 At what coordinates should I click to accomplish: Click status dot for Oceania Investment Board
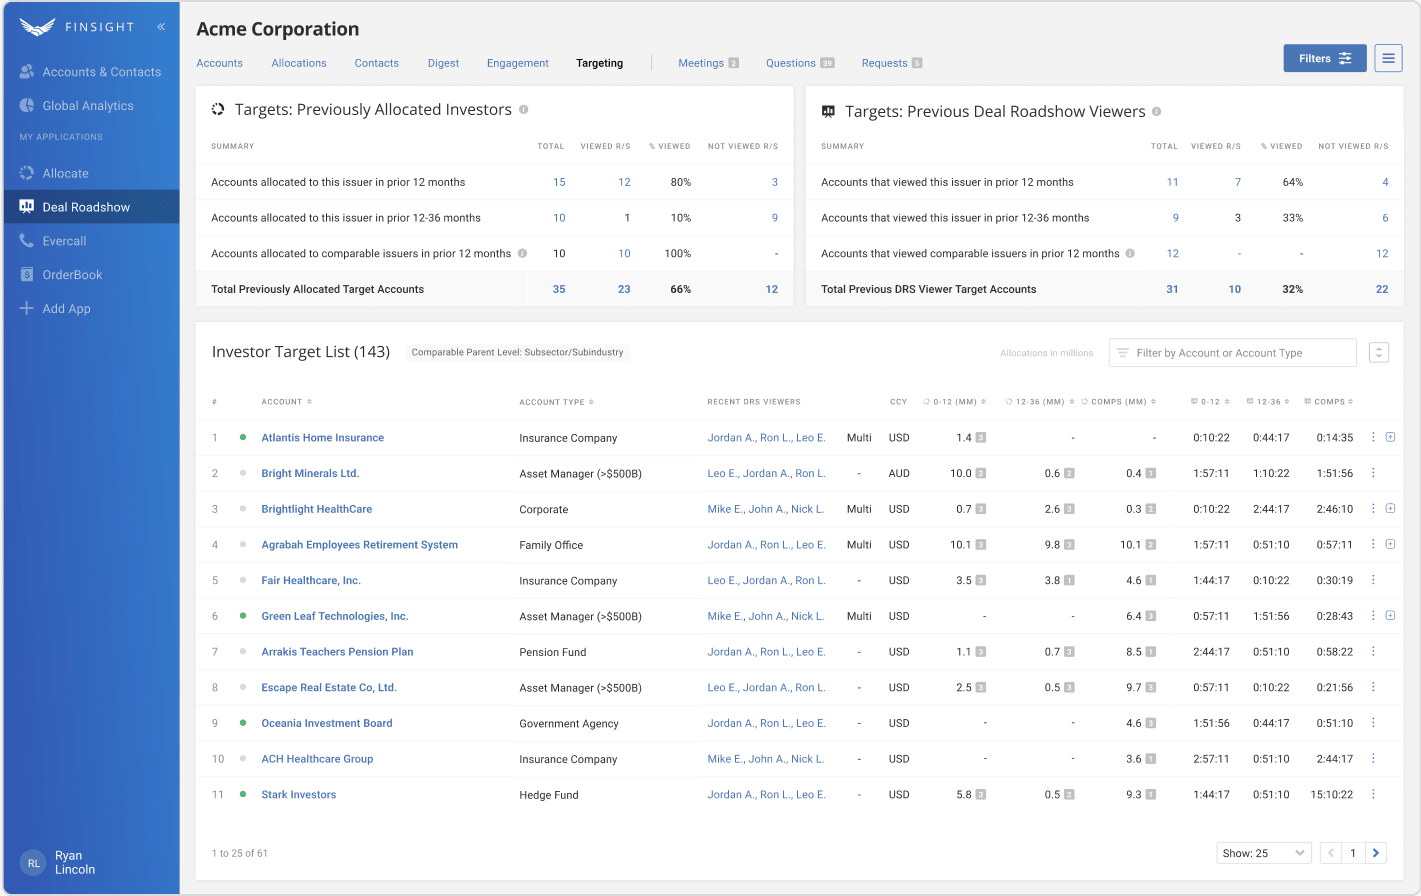click(x=243, y=723)
